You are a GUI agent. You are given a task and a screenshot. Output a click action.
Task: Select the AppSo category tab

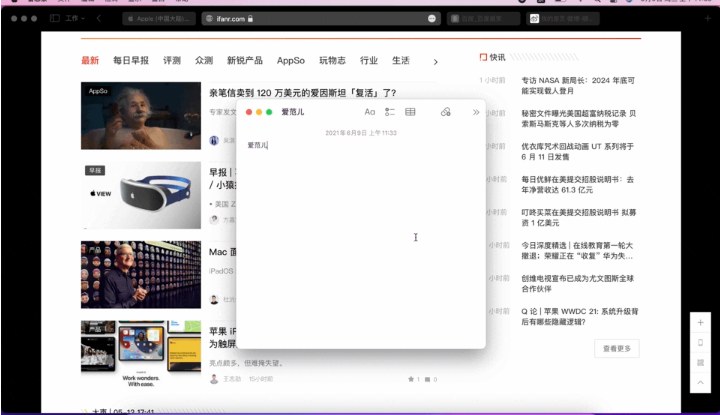tap(291, 61)
